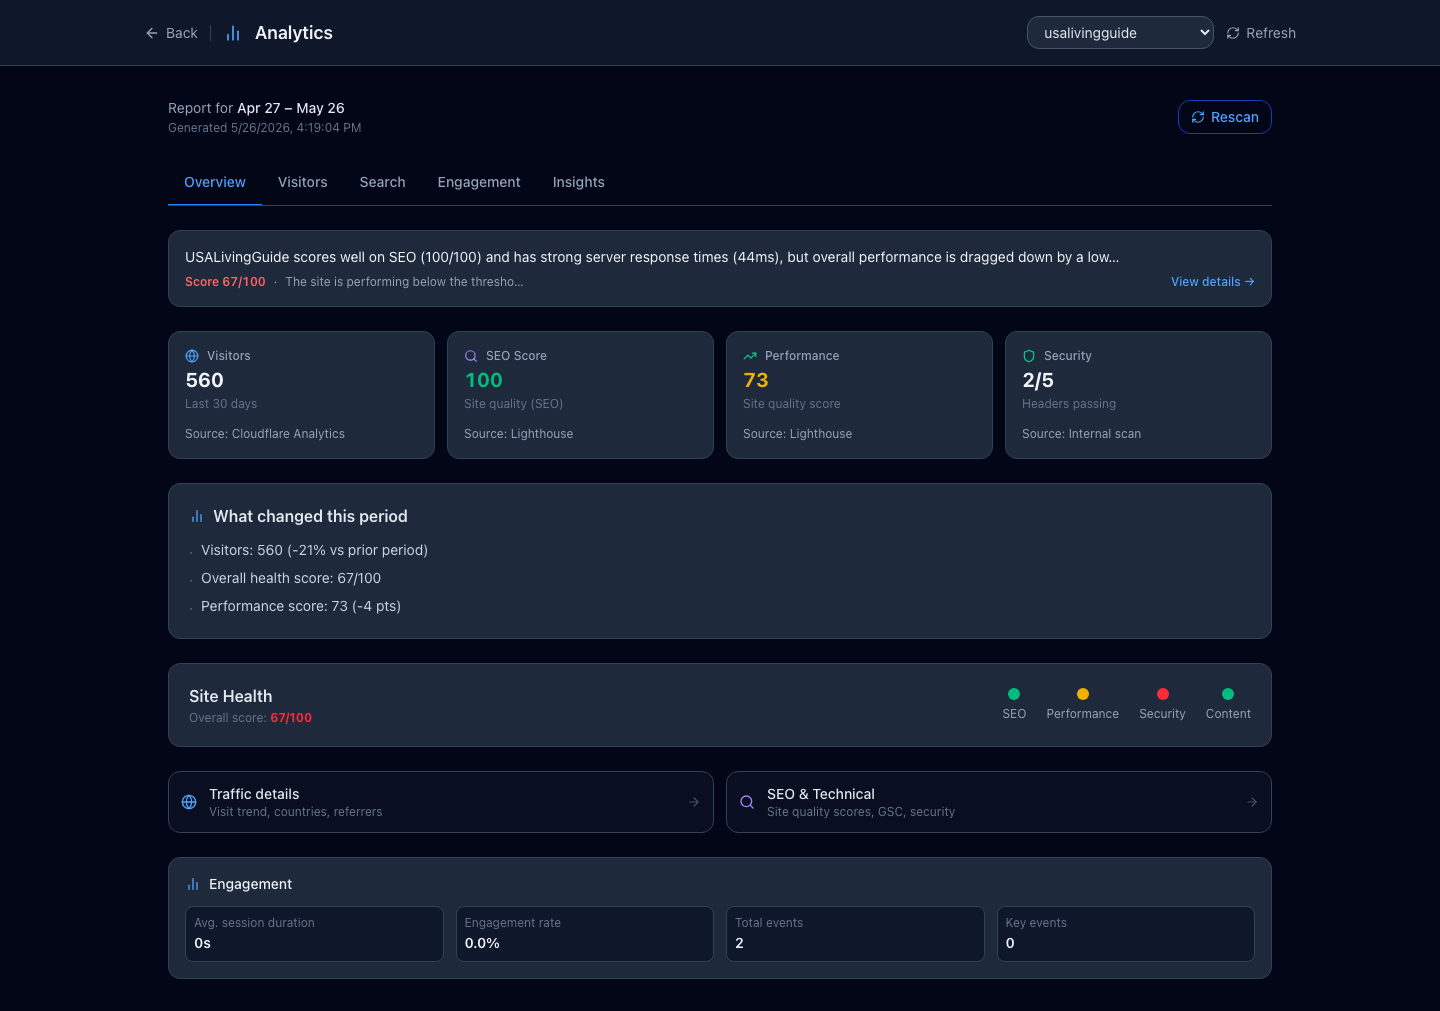Viewport: 1440px width, 1011px height.
Task: Click the circular arrows icon next to Refresh
Action: 1233,33
